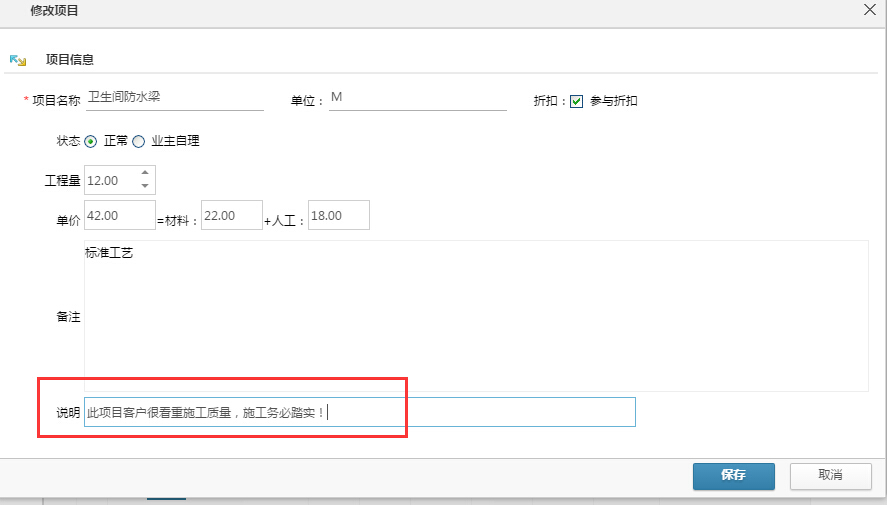Click the 工程量 value 12.00 field

(110, 181)
